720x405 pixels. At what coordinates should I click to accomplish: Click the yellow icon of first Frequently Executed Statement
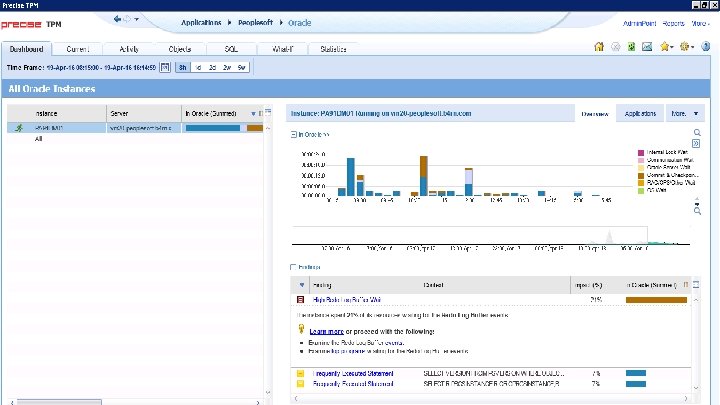click(x=300, y=374)
